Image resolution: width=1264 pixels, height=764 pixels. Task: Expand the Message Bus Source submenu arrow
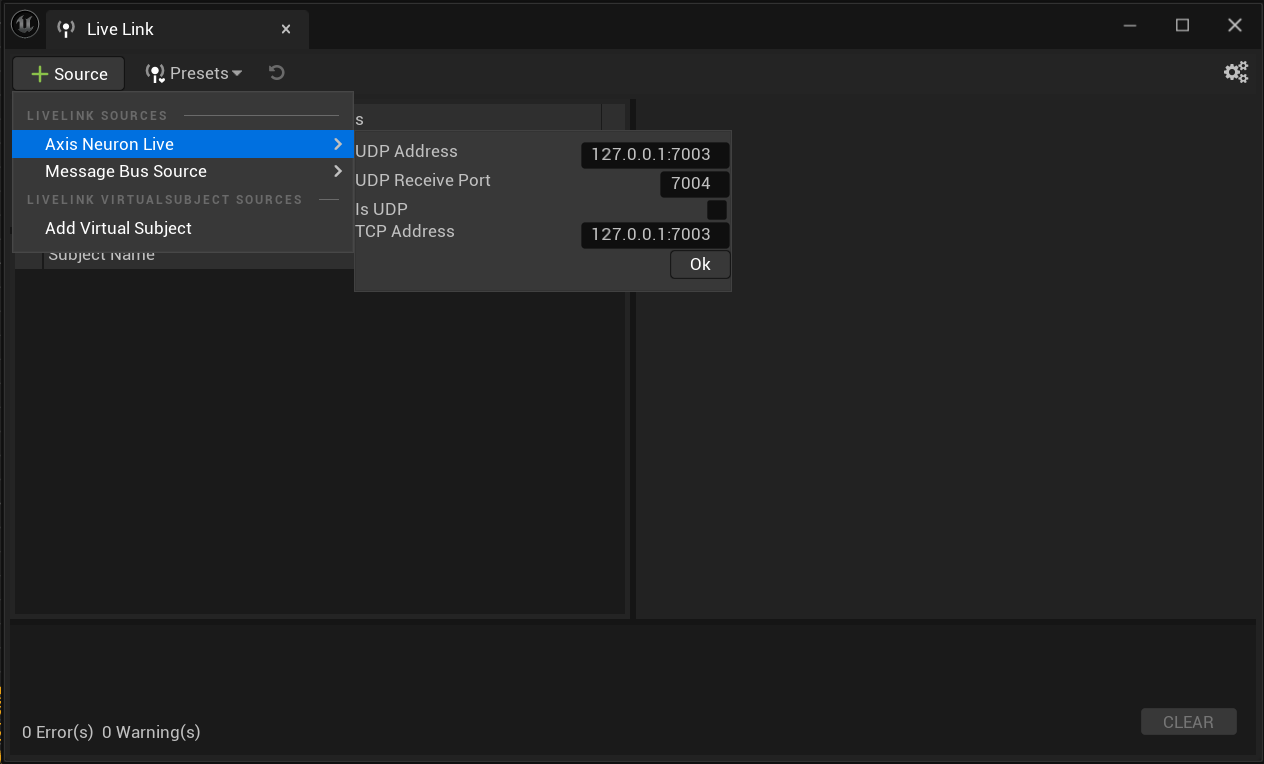[338, 171]
